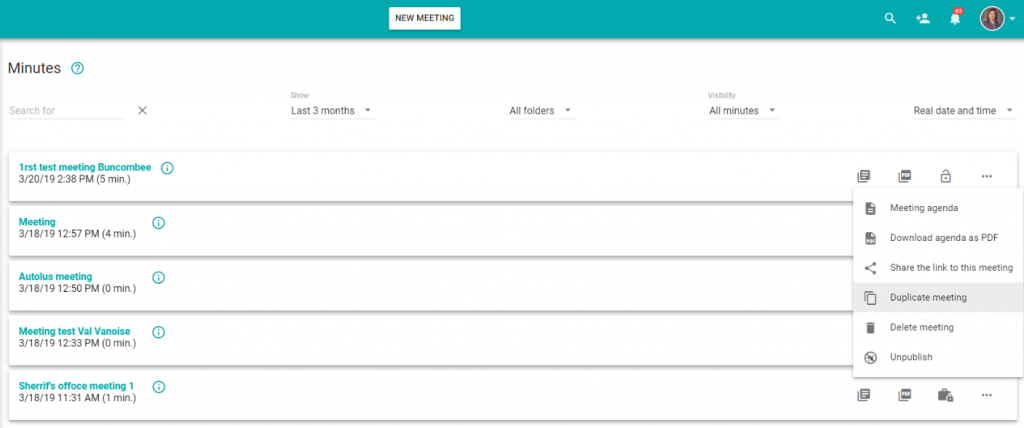Clear the search field with the X
The image size is (1024, 428).
point(142,110)
